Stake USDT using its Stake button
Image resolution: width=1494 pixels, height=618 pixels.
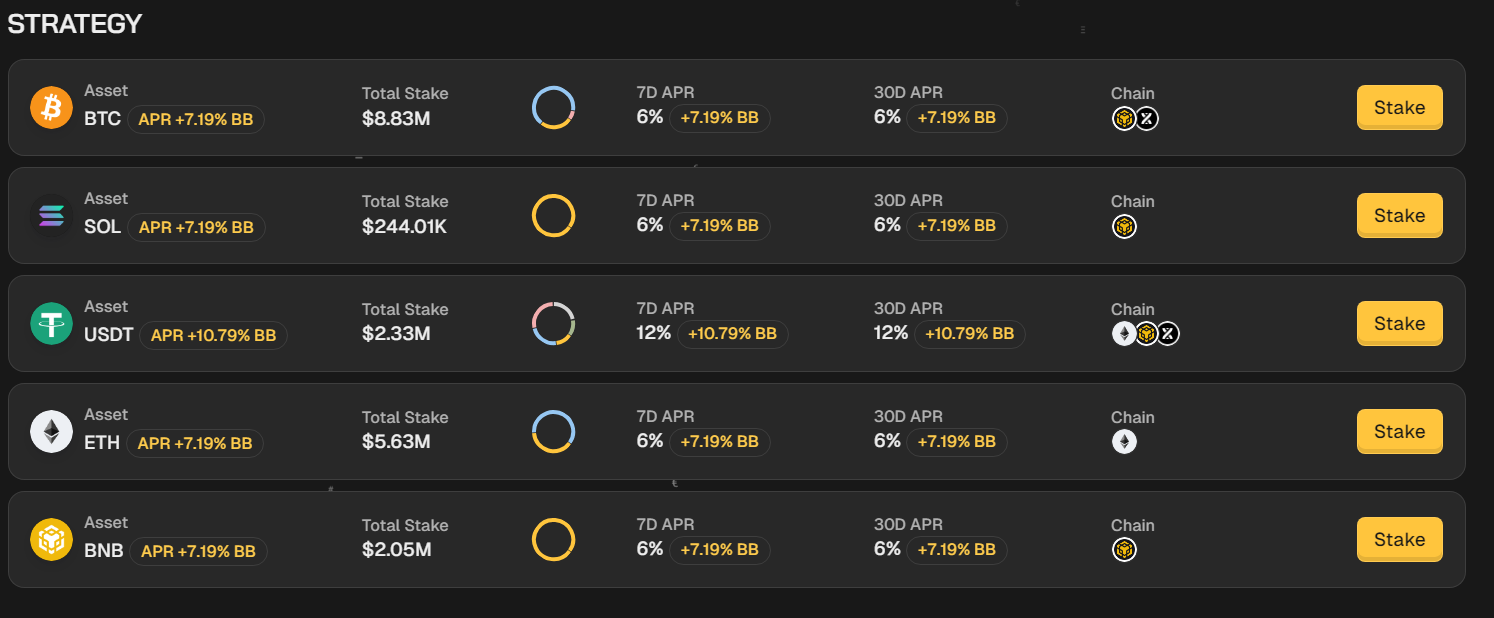1399,323
